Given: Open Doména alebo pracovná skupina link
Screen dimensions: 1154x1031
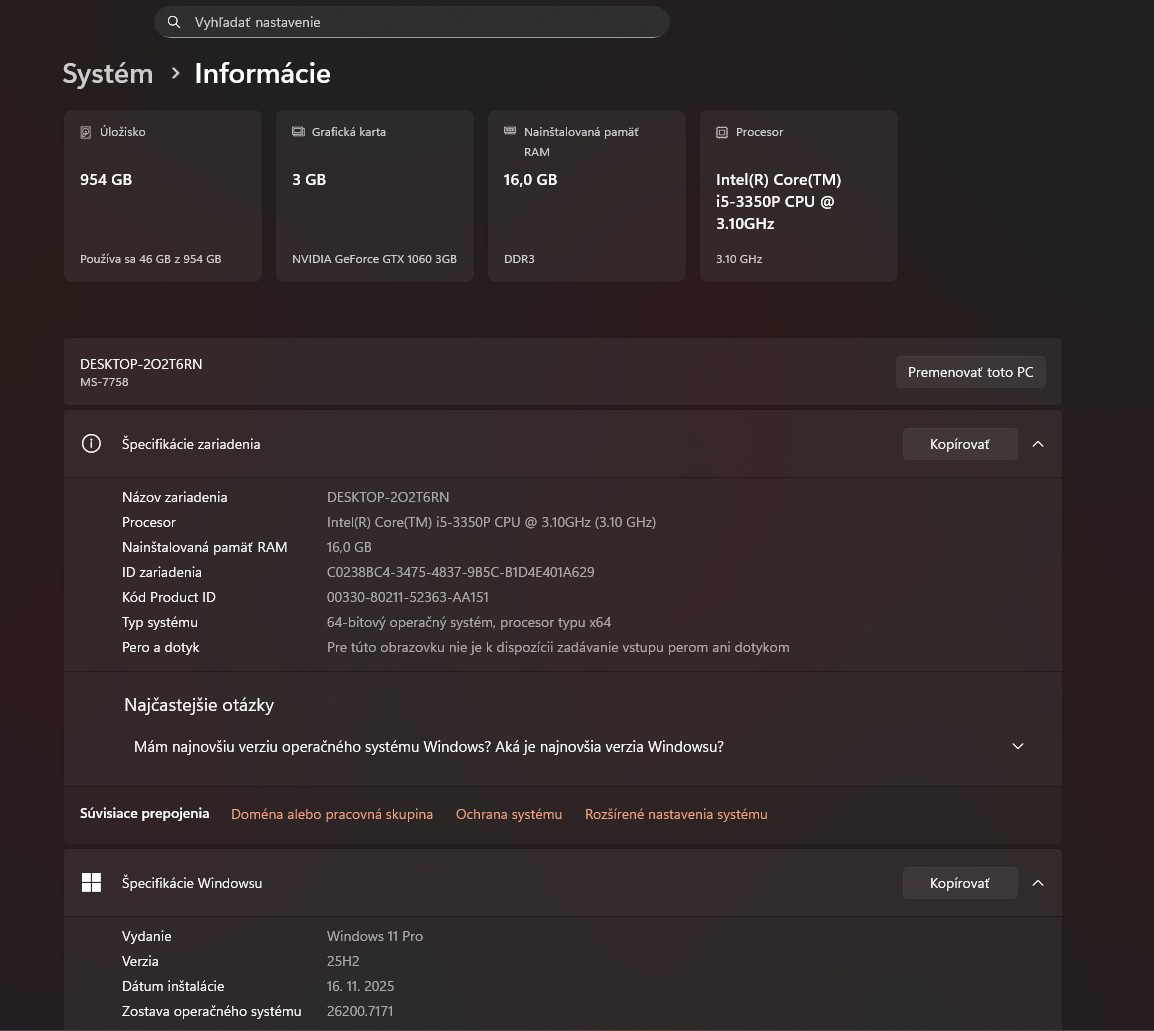Looking at the screenshot, I should click(x=332, y=814).
